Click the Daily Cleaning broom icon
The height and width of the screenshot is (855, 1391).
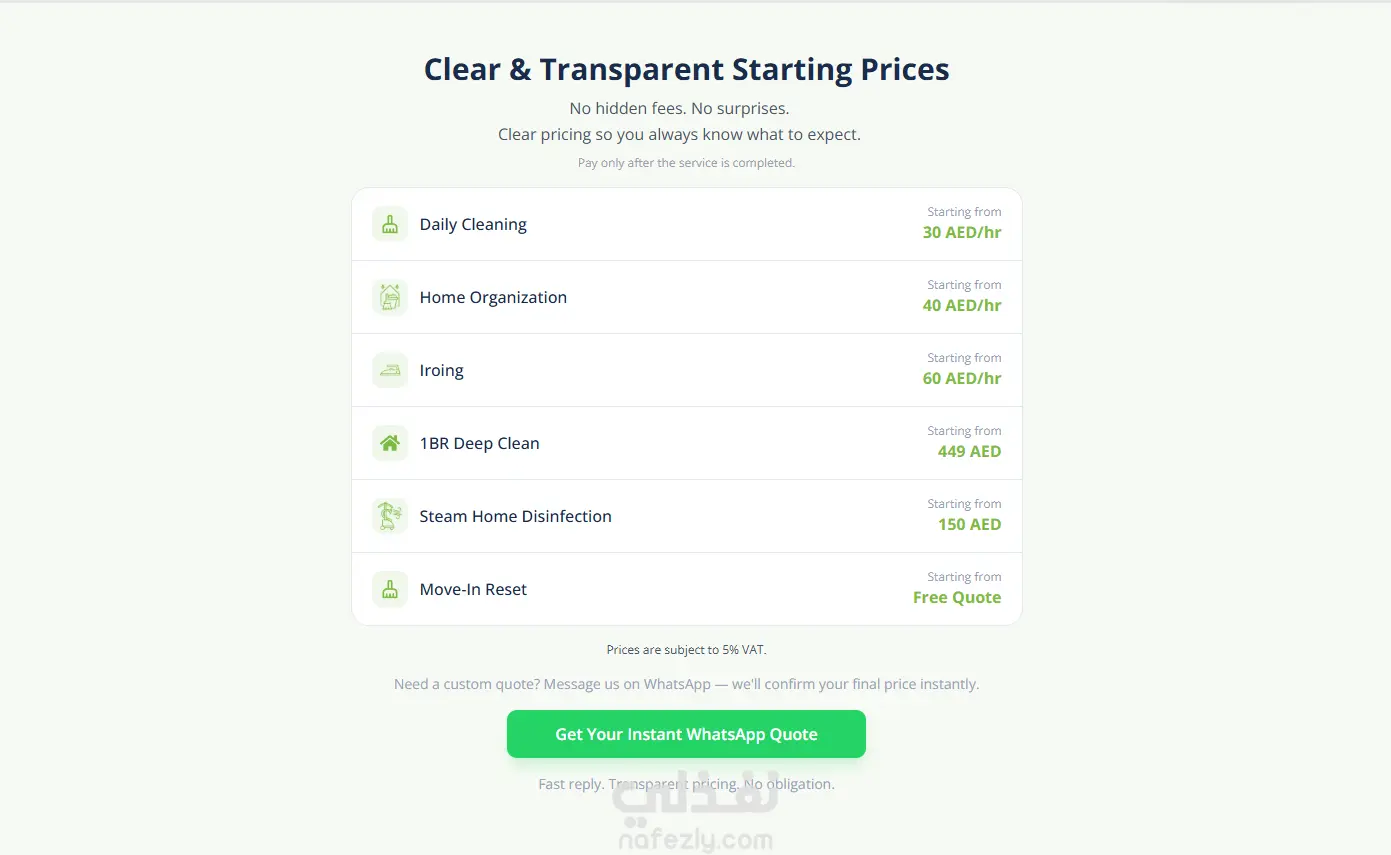click(390, 224)
